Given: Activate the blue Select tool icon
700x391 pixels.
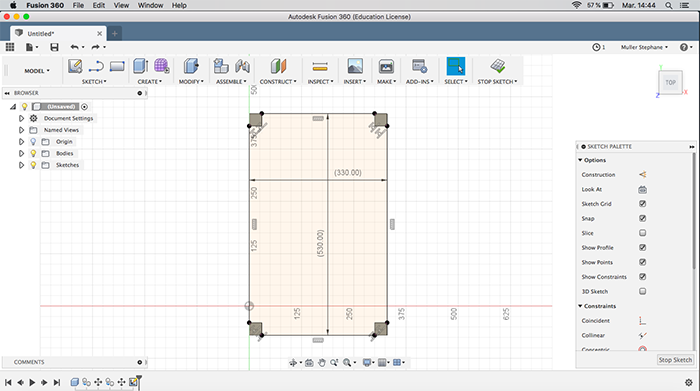Looking at the screenshot, I should [456, 66].
